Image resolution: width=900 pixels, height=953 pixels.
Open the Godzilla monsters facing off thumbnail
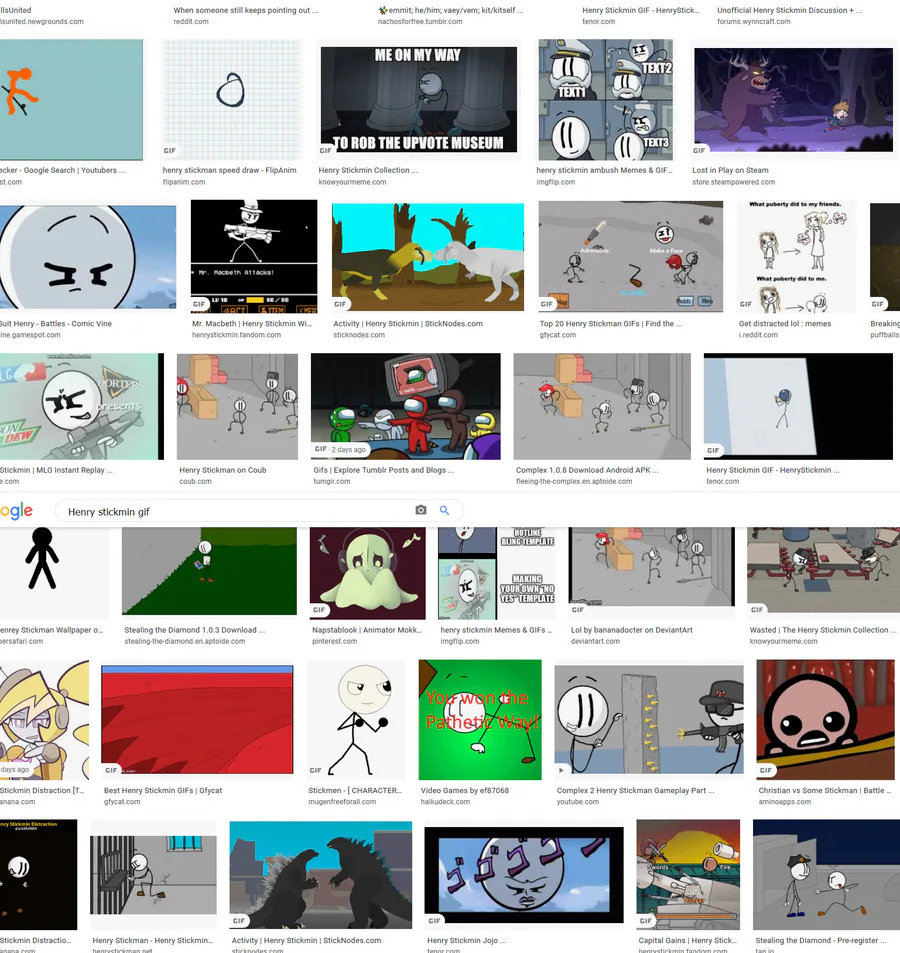[x=320, y=875]
